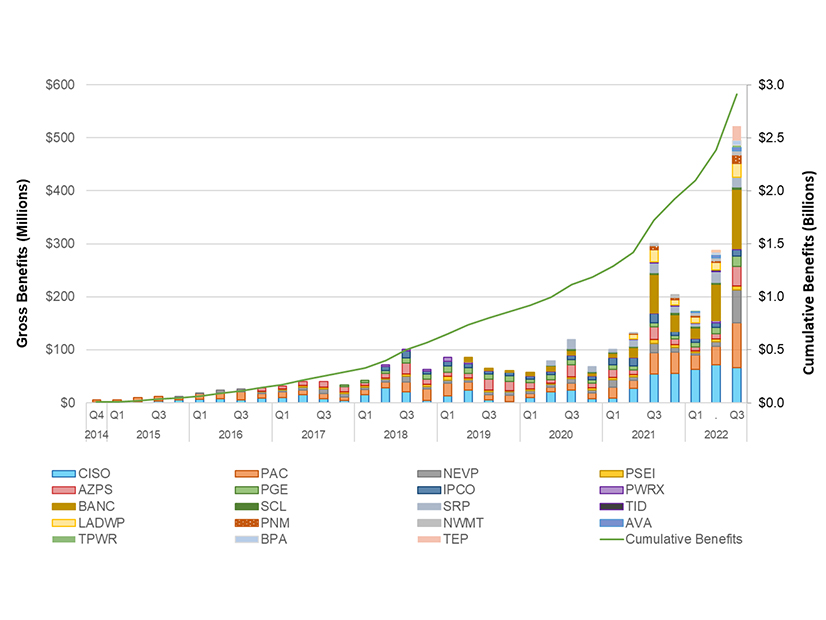
Task: Click the Cumulative Benefits legend line
Action: [614, 539]
